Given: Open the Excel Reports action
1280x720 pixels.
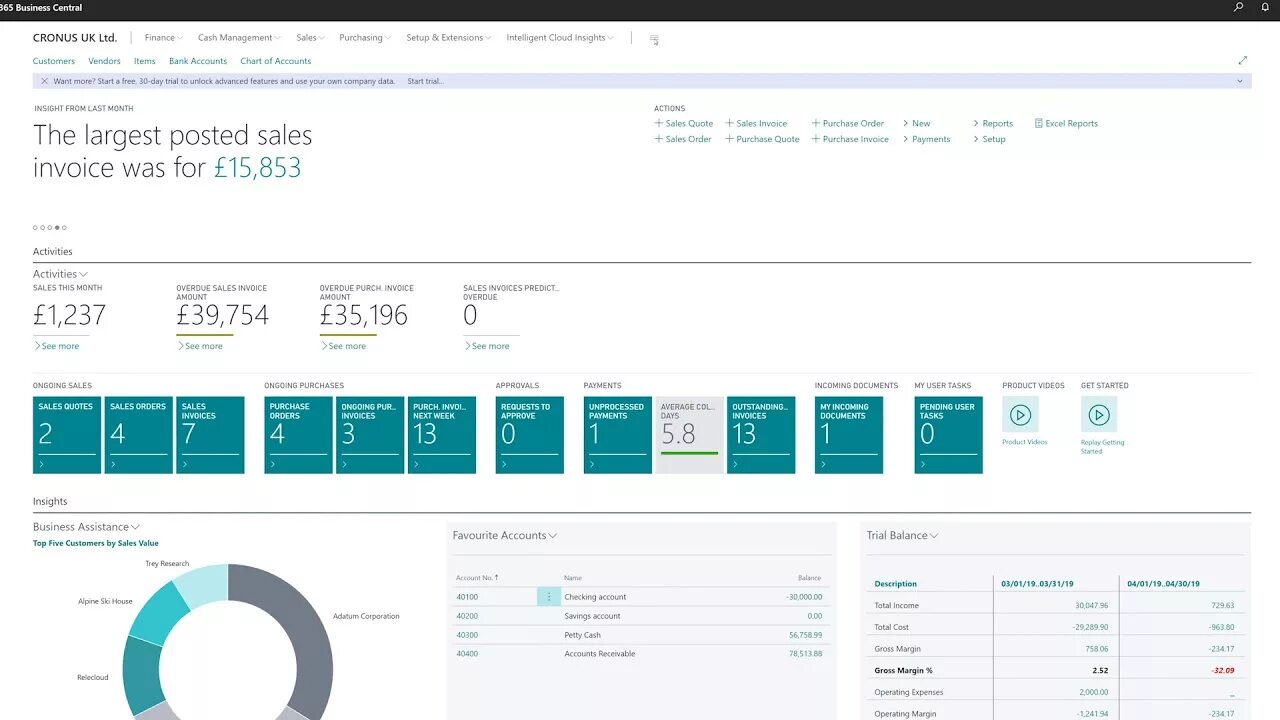Looking at the screenshot, I should (x=1066, y=124).
